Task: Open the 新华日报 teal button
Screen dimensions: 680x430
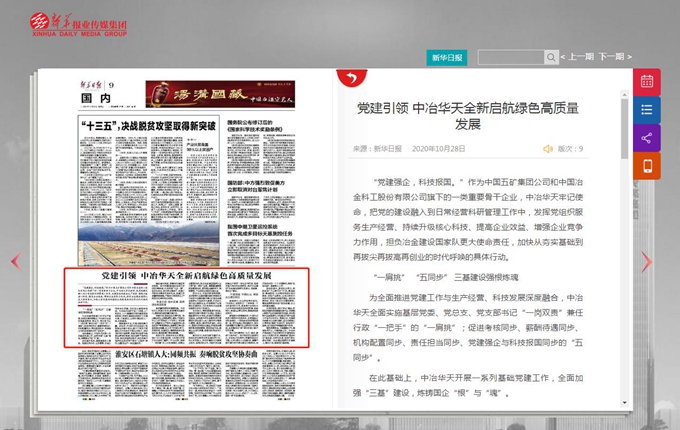Action: [447, 58]
